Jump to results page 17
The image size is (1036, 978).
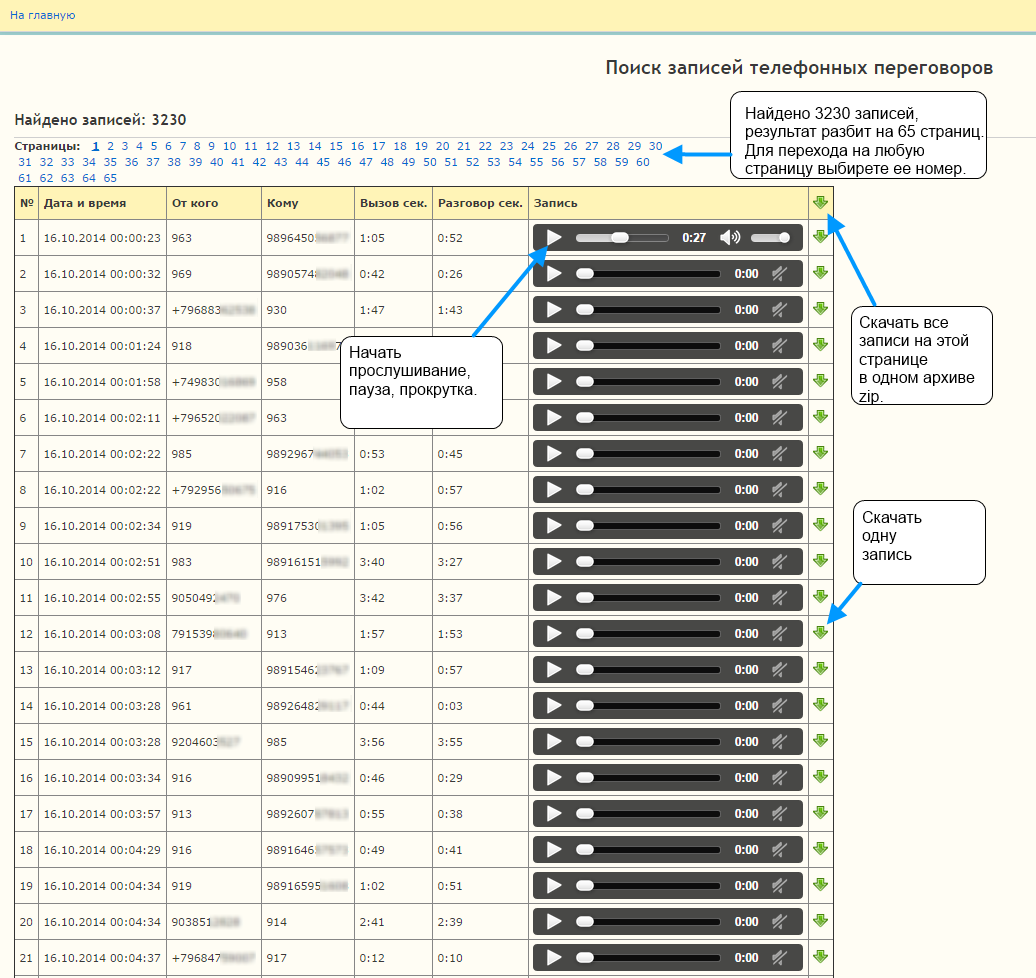coord(379,146)
